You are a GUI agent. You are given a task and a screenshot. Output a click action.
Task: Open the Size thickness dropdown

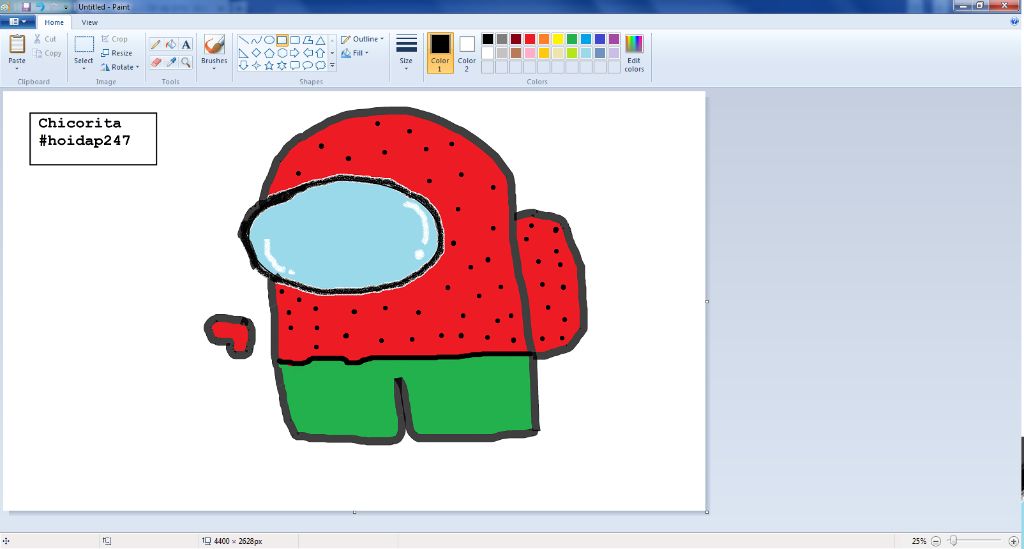[x=406, y=53]
